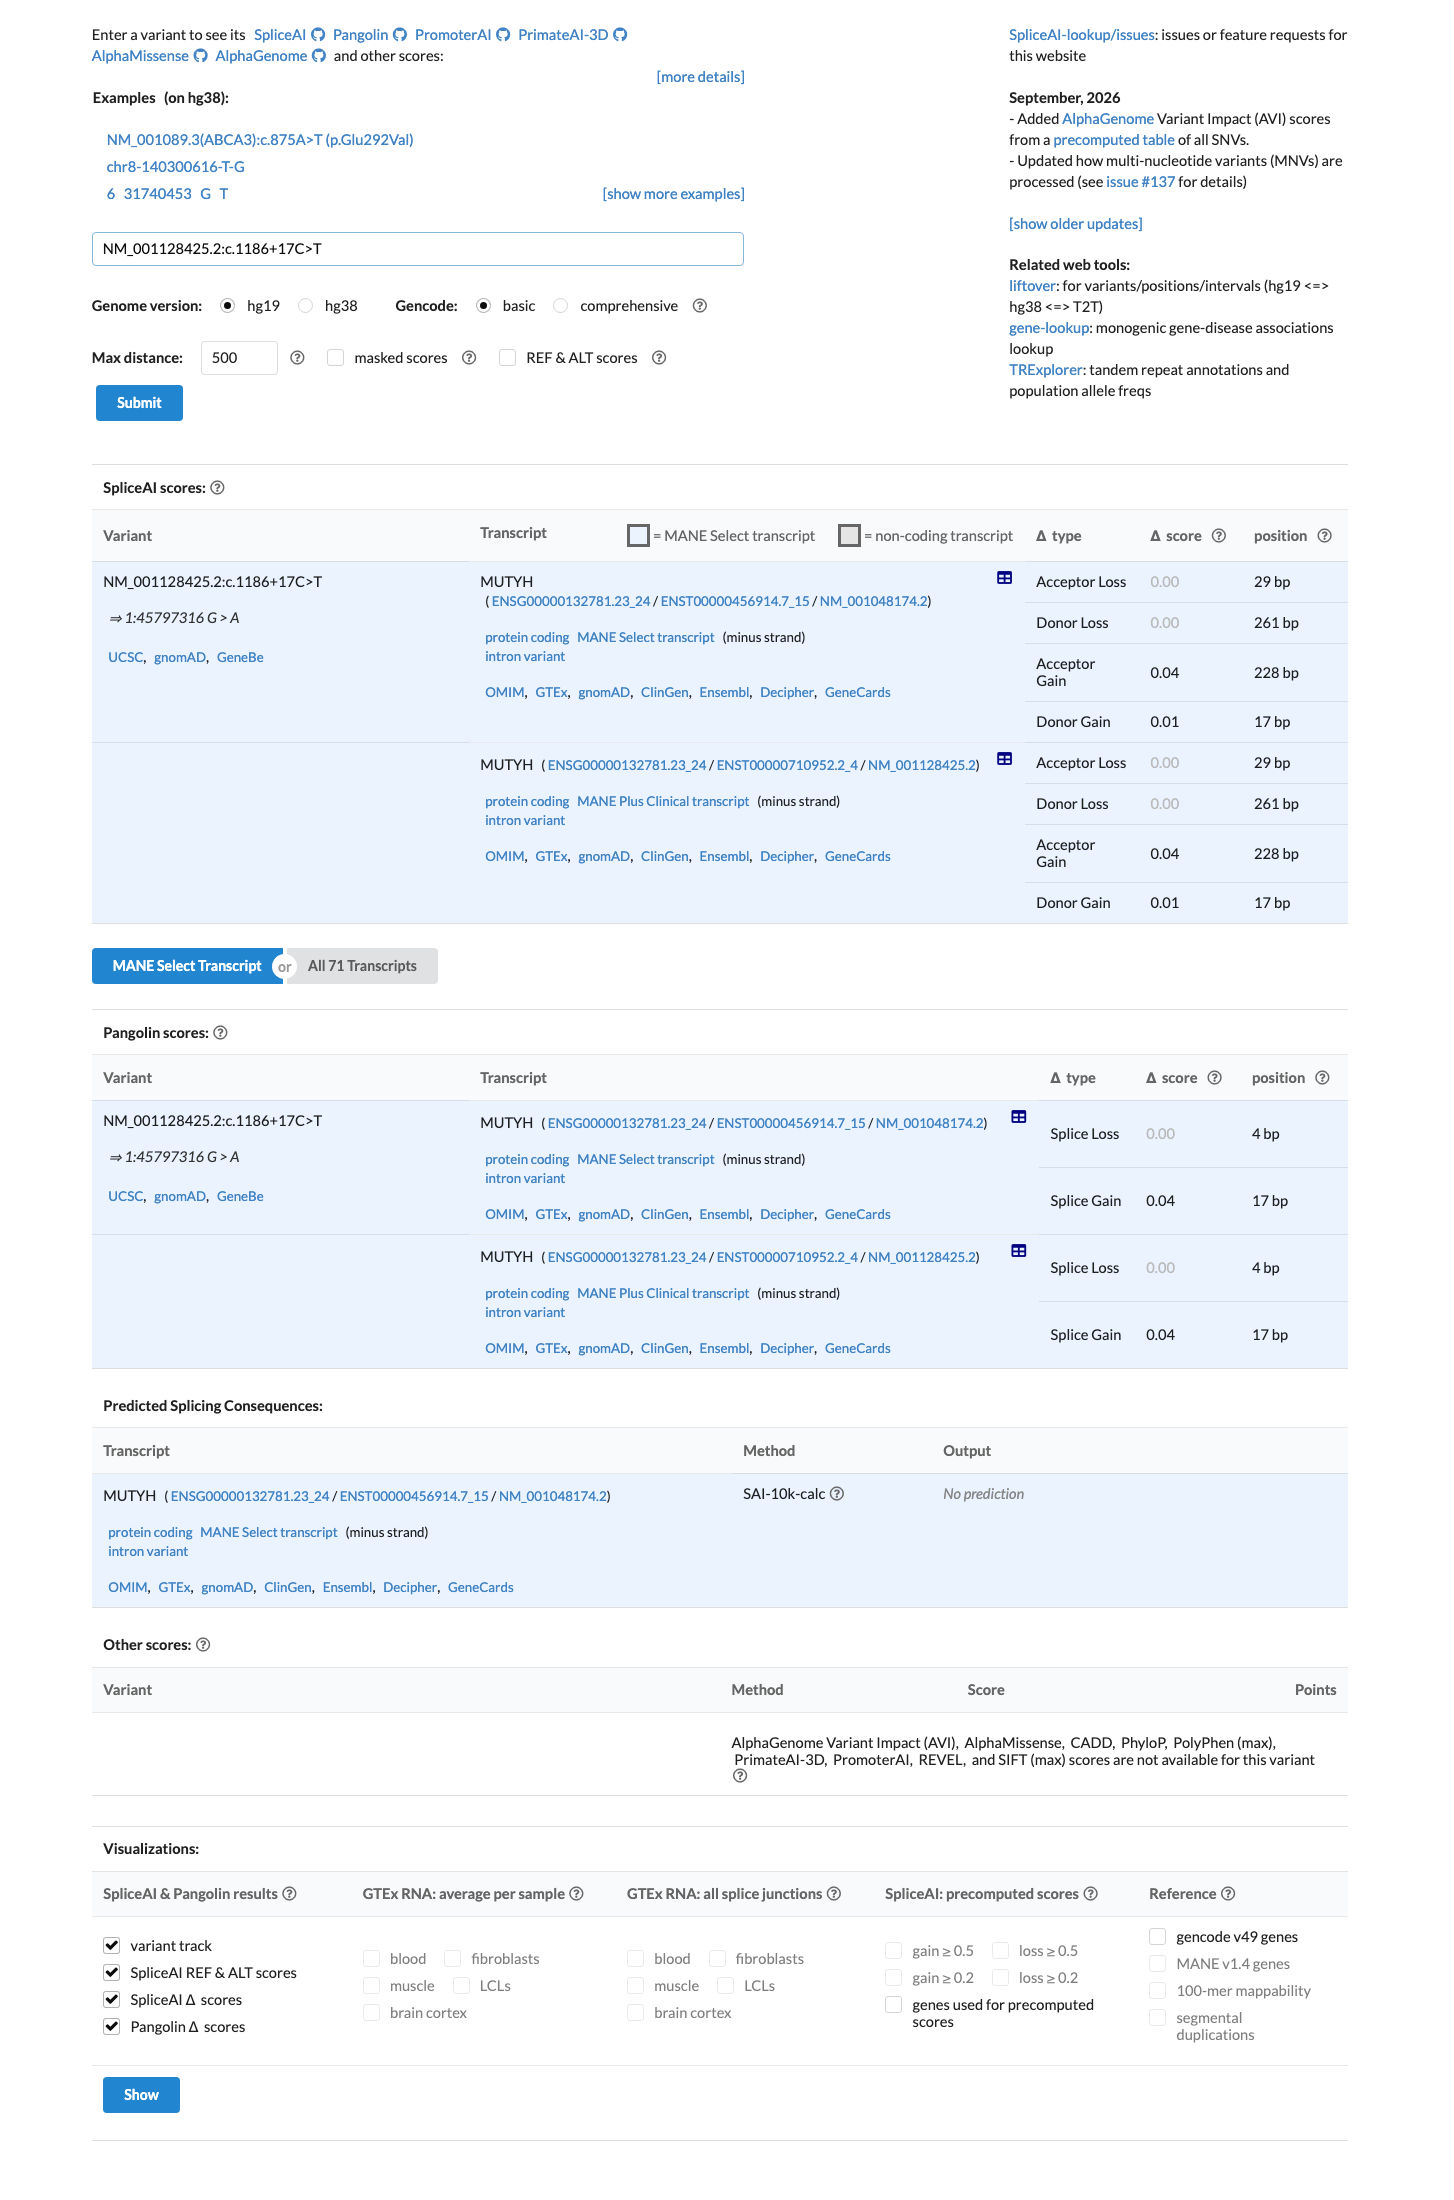Open the TRExplorer tool link
1454x2200 pixels.
[1045, 370]
